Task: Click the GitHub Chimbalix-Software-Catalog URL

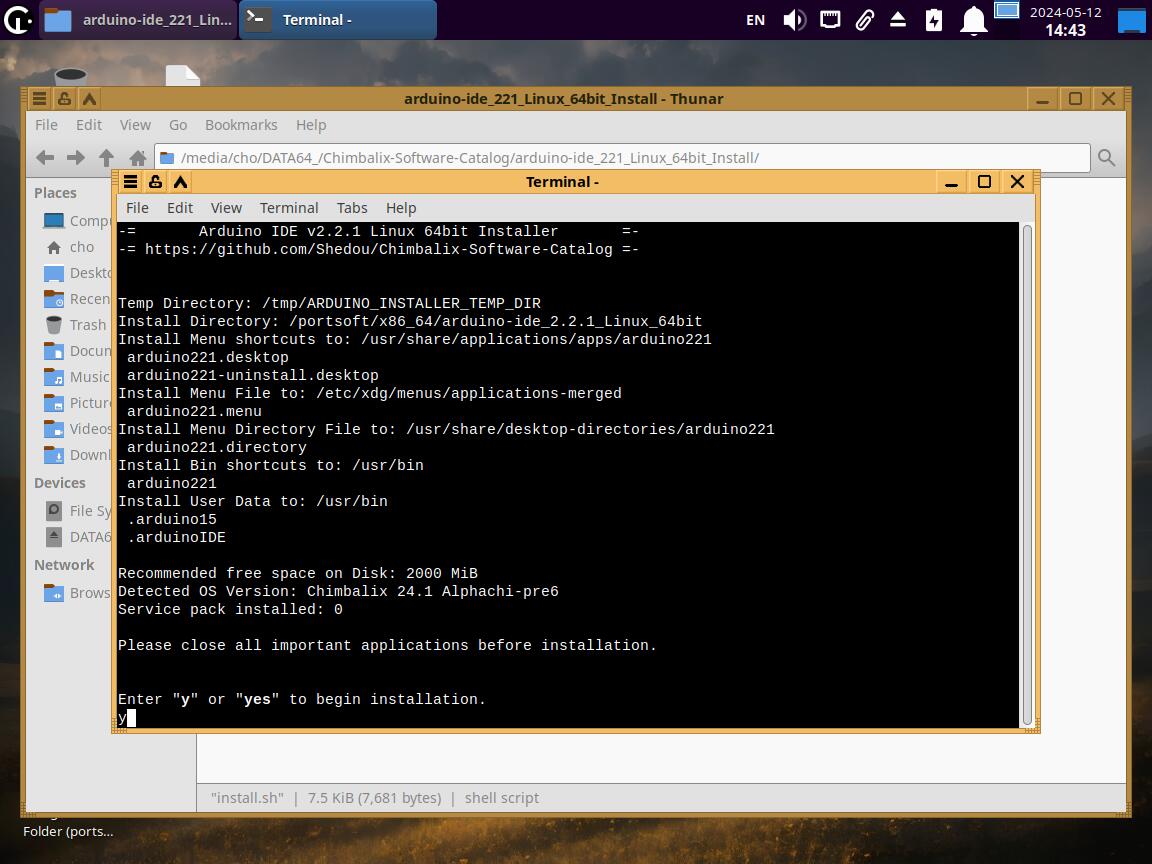Action: click(x=378, y=249)
